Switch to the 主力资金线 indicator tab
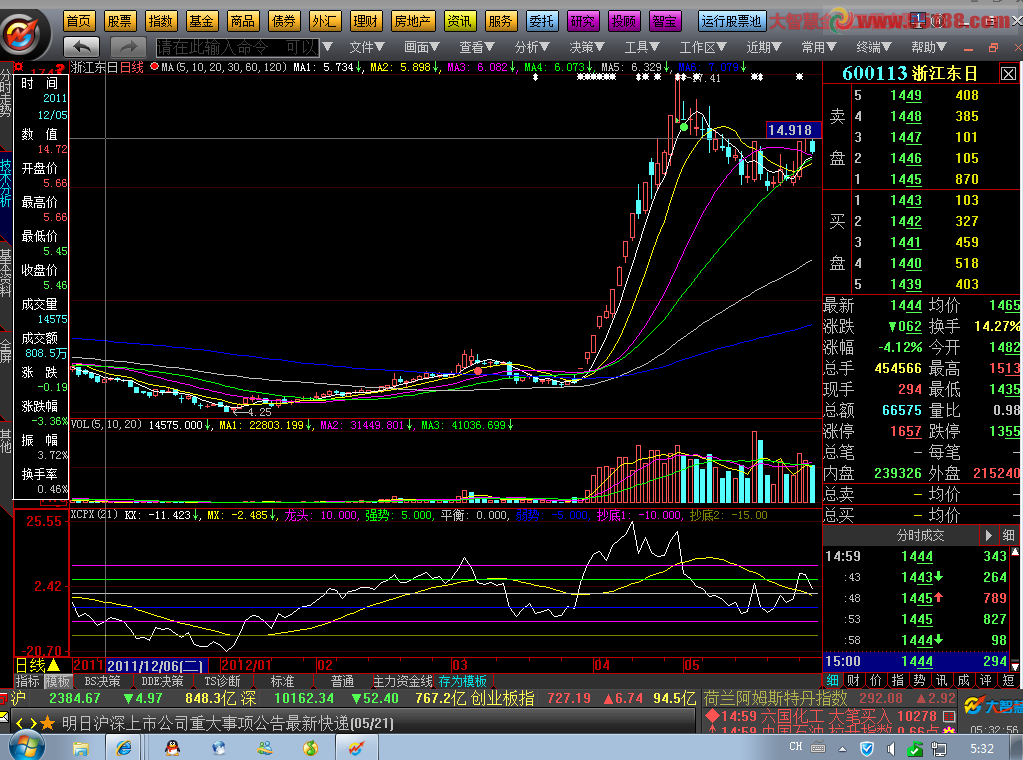1023x760 pixels. tap(402, 681)
